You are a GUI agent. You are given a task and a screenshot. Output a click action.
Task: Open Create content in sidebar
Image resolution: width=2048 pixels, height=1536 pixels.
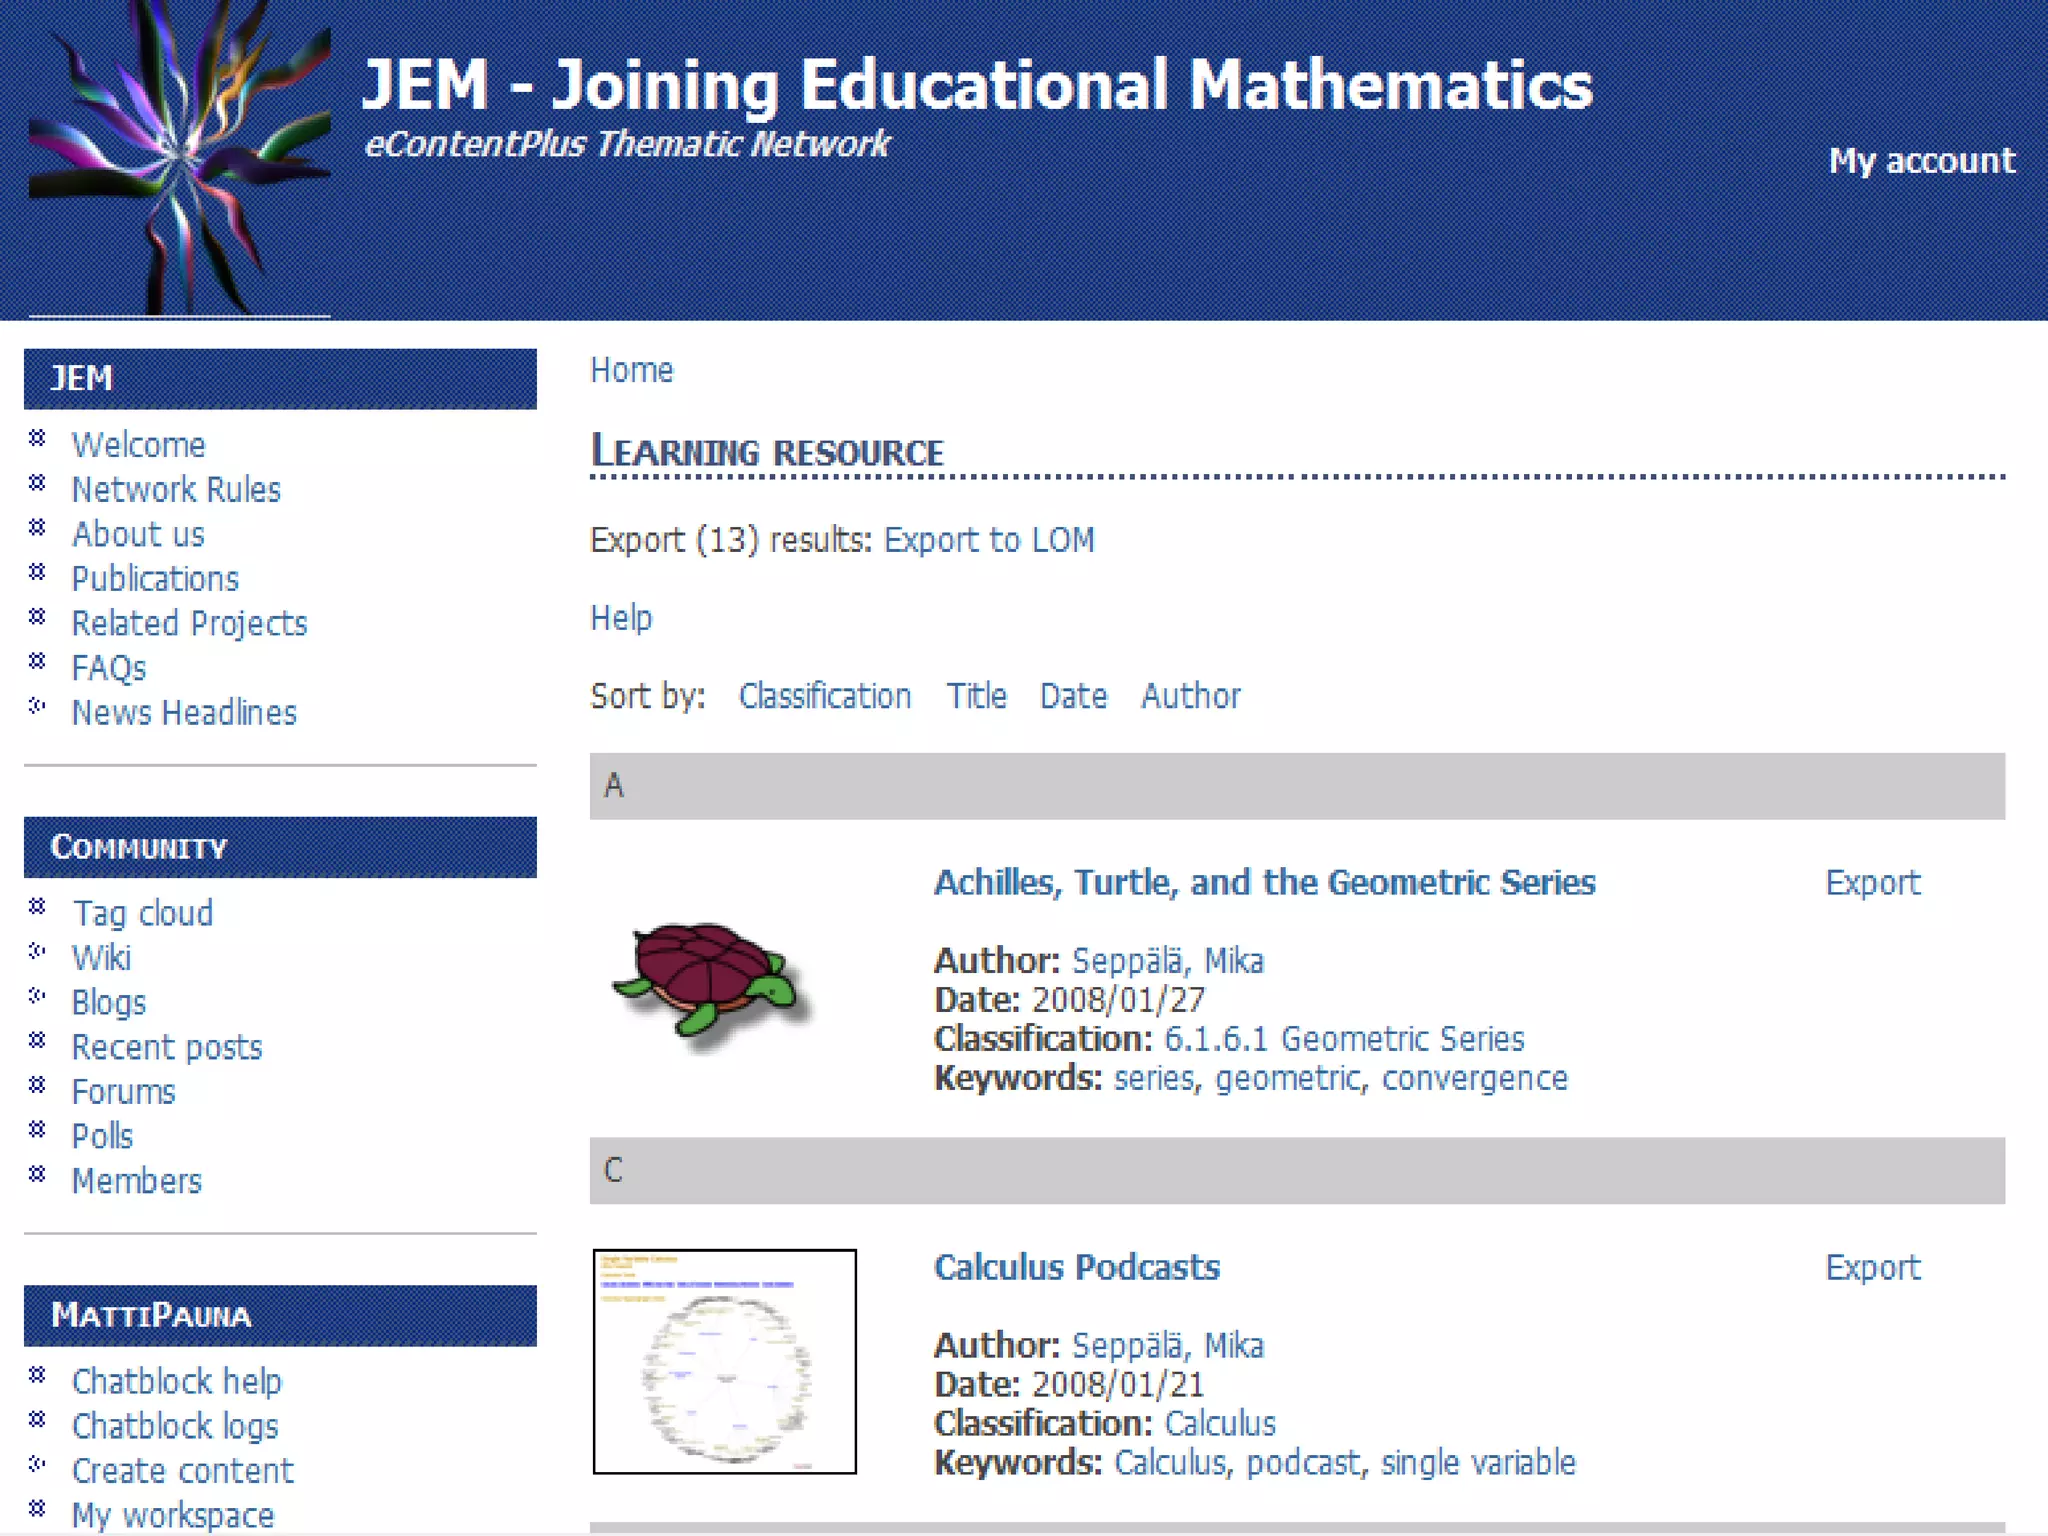point(182,1471)
